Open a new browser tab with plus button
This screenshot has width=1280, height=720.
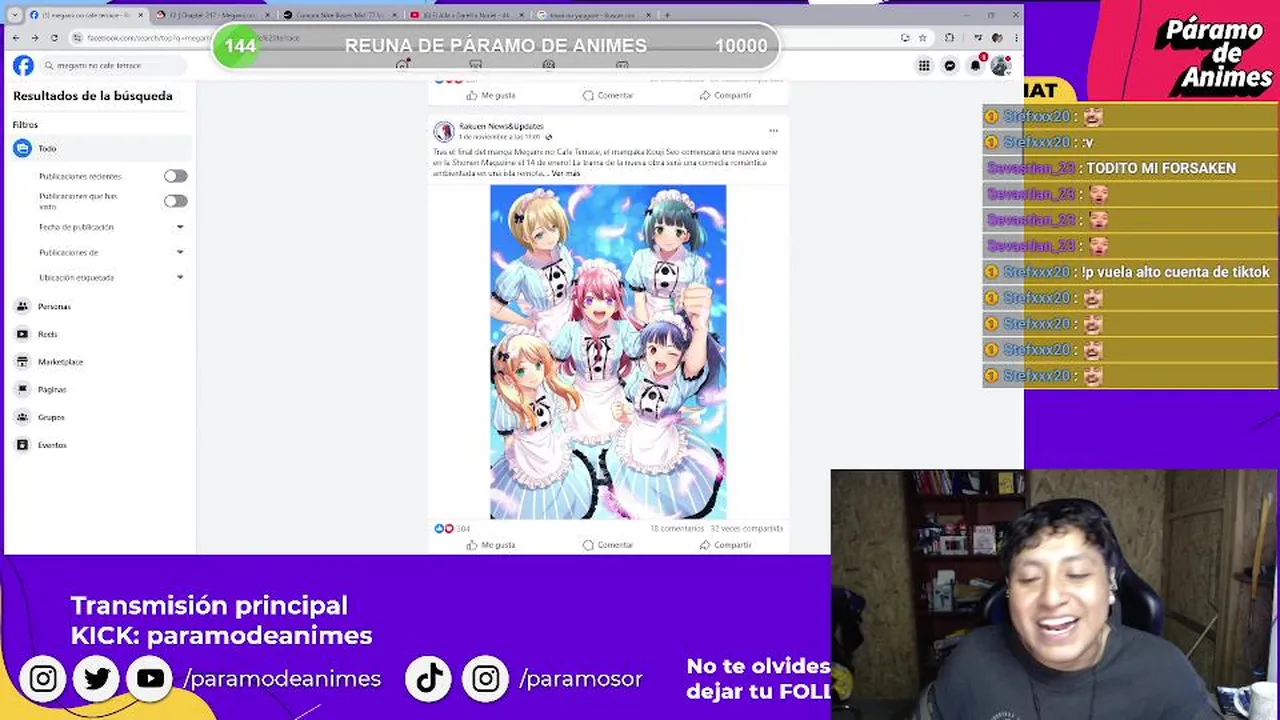point(667,15)
